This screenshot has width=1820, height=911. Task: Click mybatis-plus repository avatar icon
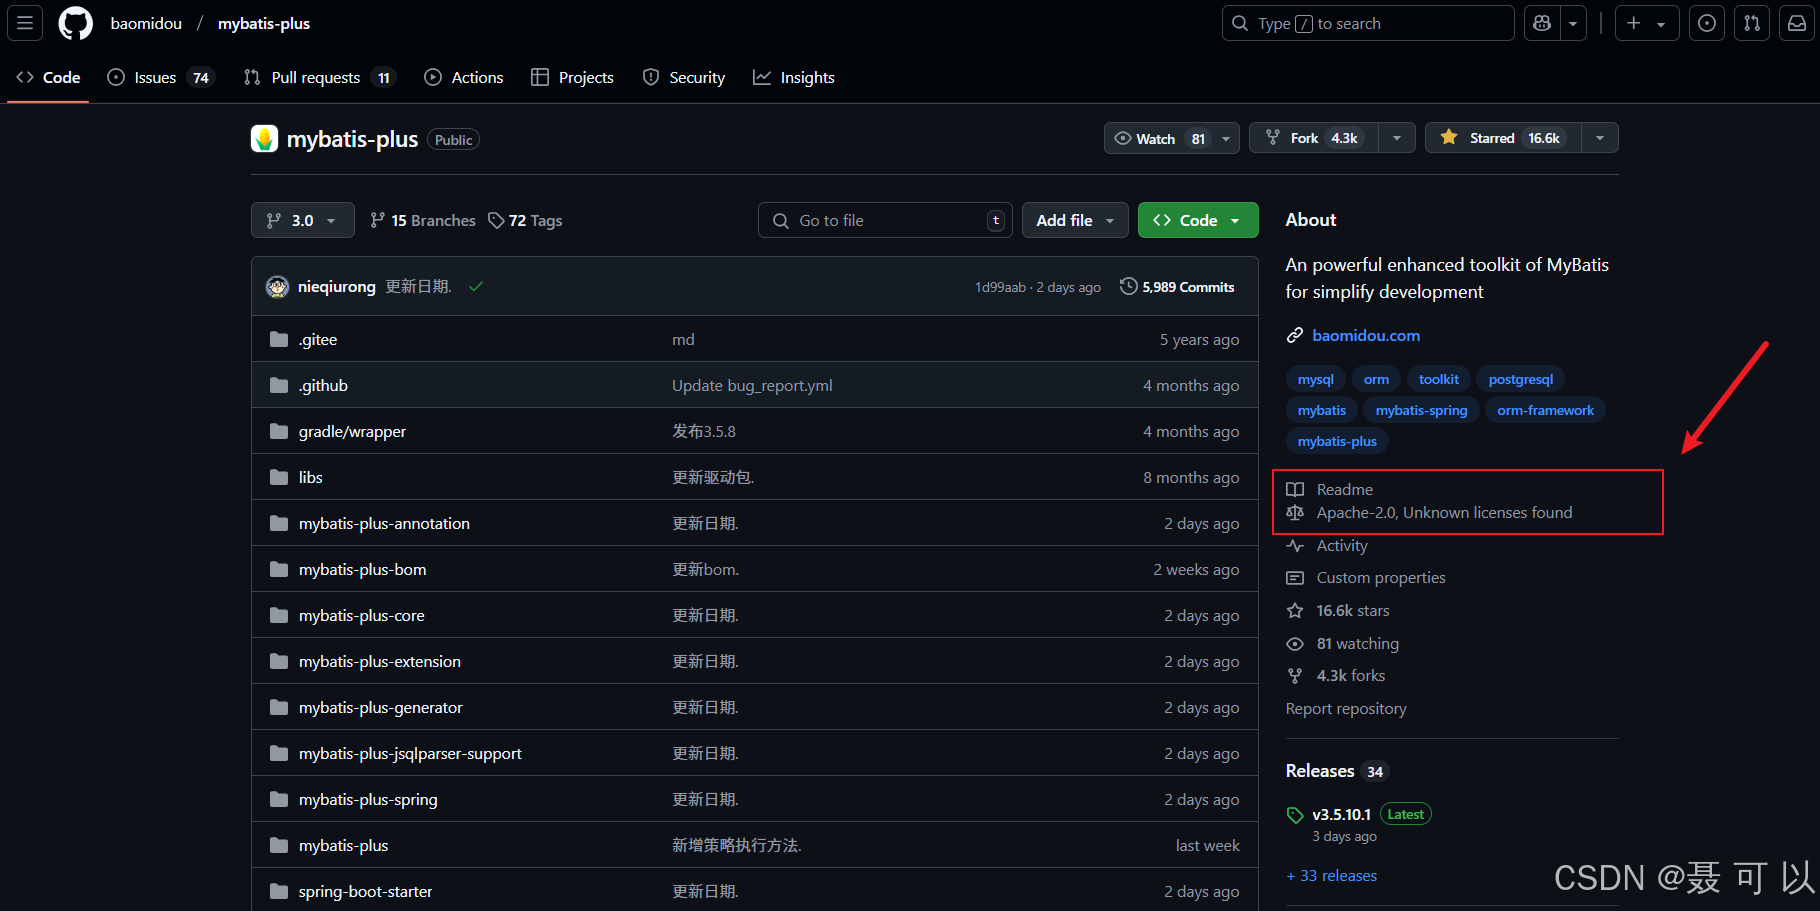pos(264,139)
